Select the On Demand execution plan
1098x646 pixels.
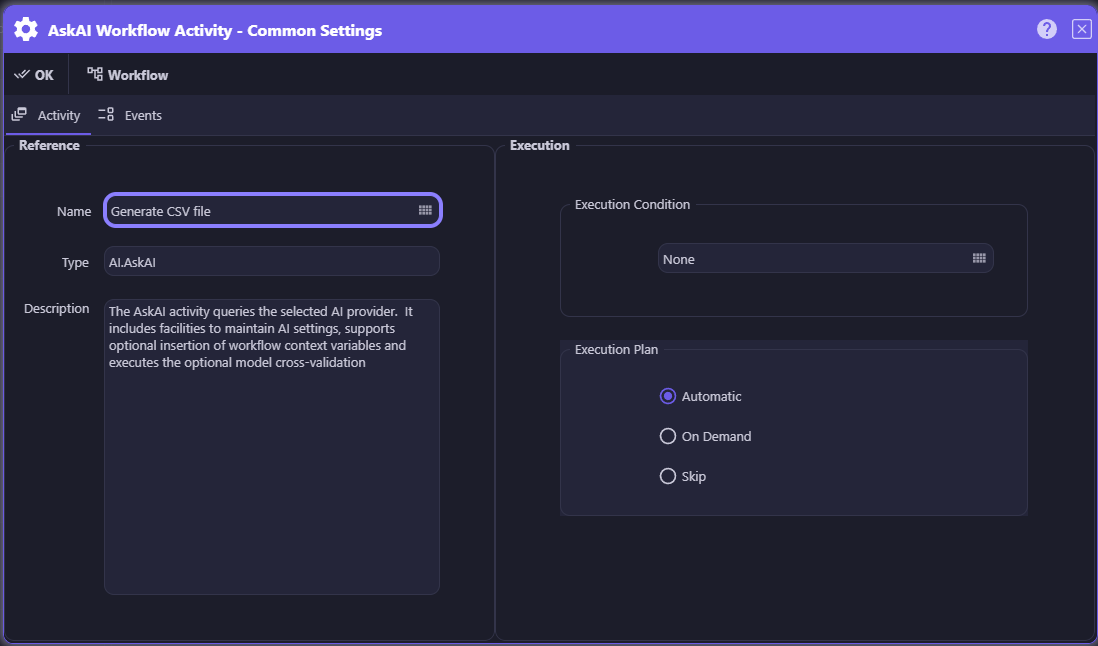pyautogui.click(x=705, y=436)
